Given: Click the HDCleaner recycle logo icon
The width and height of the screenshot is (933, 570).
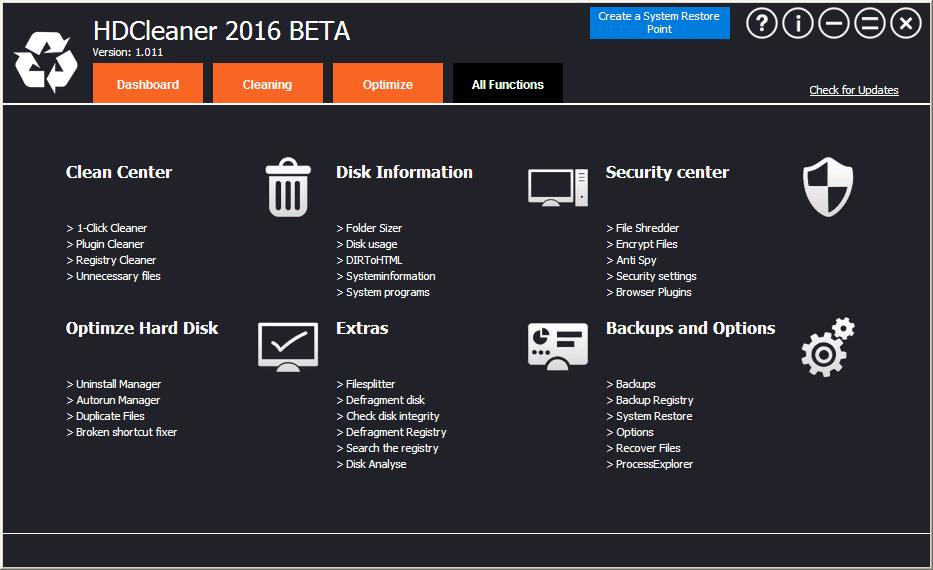Looking at the screenshot, I should coord(46,62).
